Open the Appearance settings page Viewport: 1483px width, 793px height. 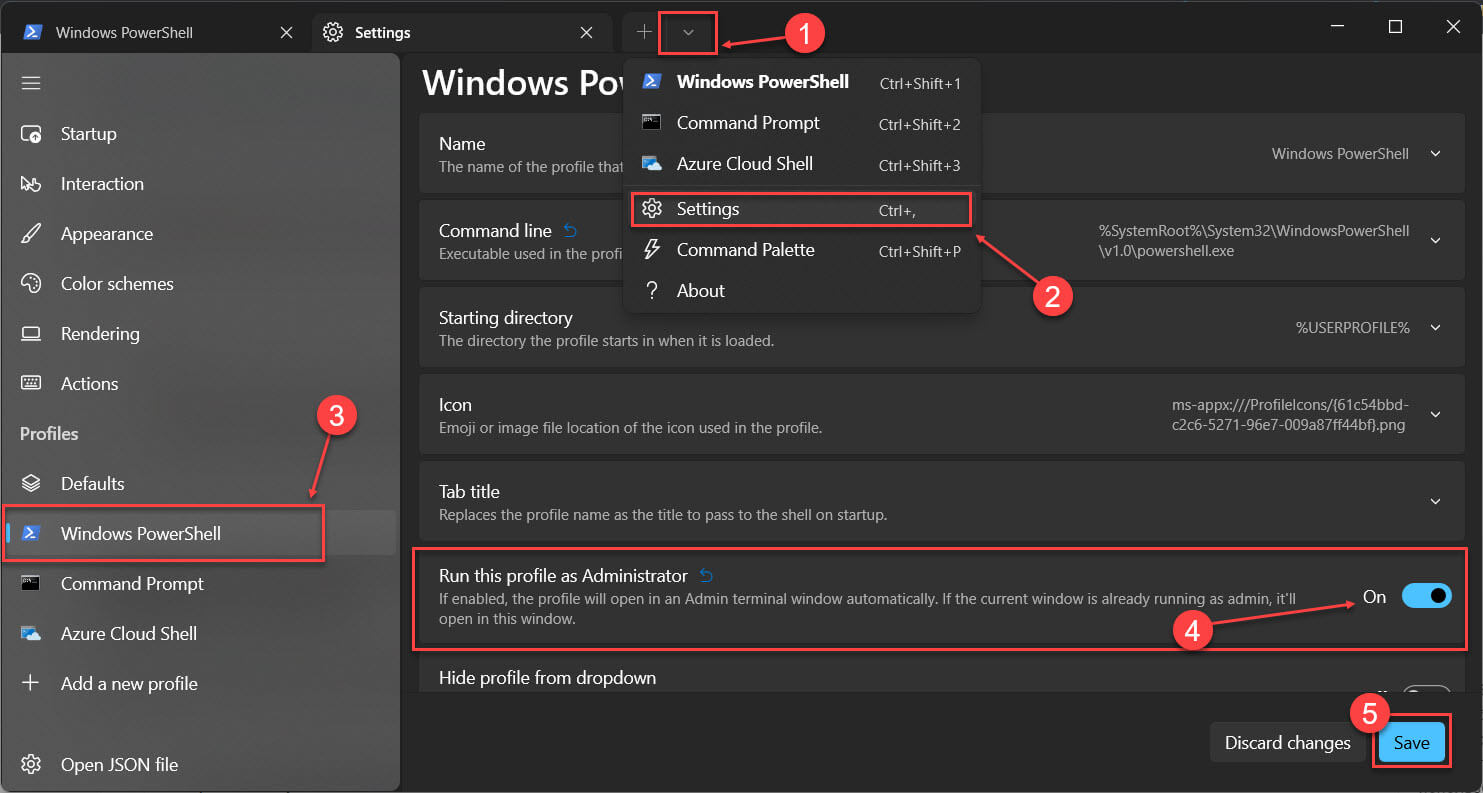point(200,234)
